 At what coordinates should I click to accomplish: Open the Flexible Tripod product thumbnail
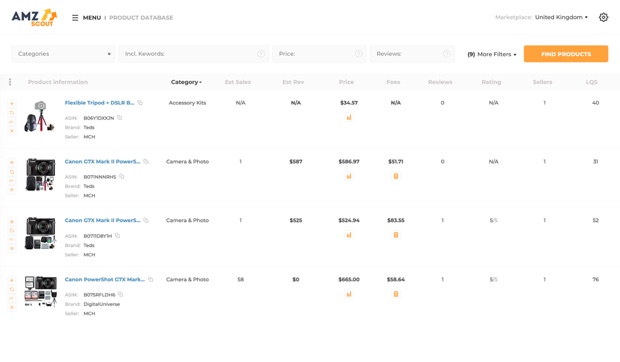point(40,116)
